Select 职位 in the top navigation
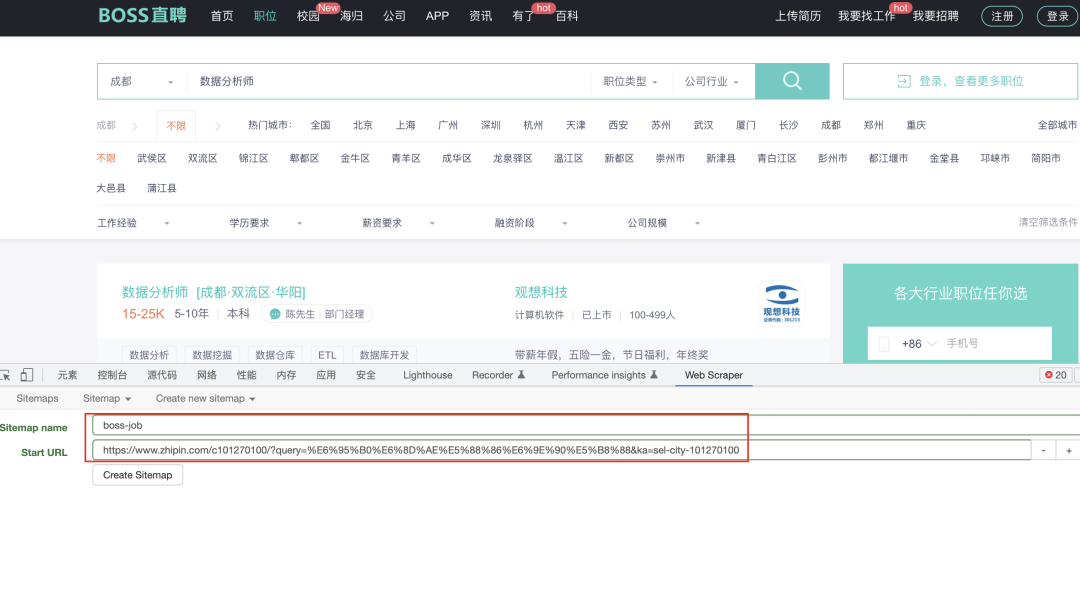The width and height of the screenshot is (1080, 597). pyautogui.click(x=264, y=16)
